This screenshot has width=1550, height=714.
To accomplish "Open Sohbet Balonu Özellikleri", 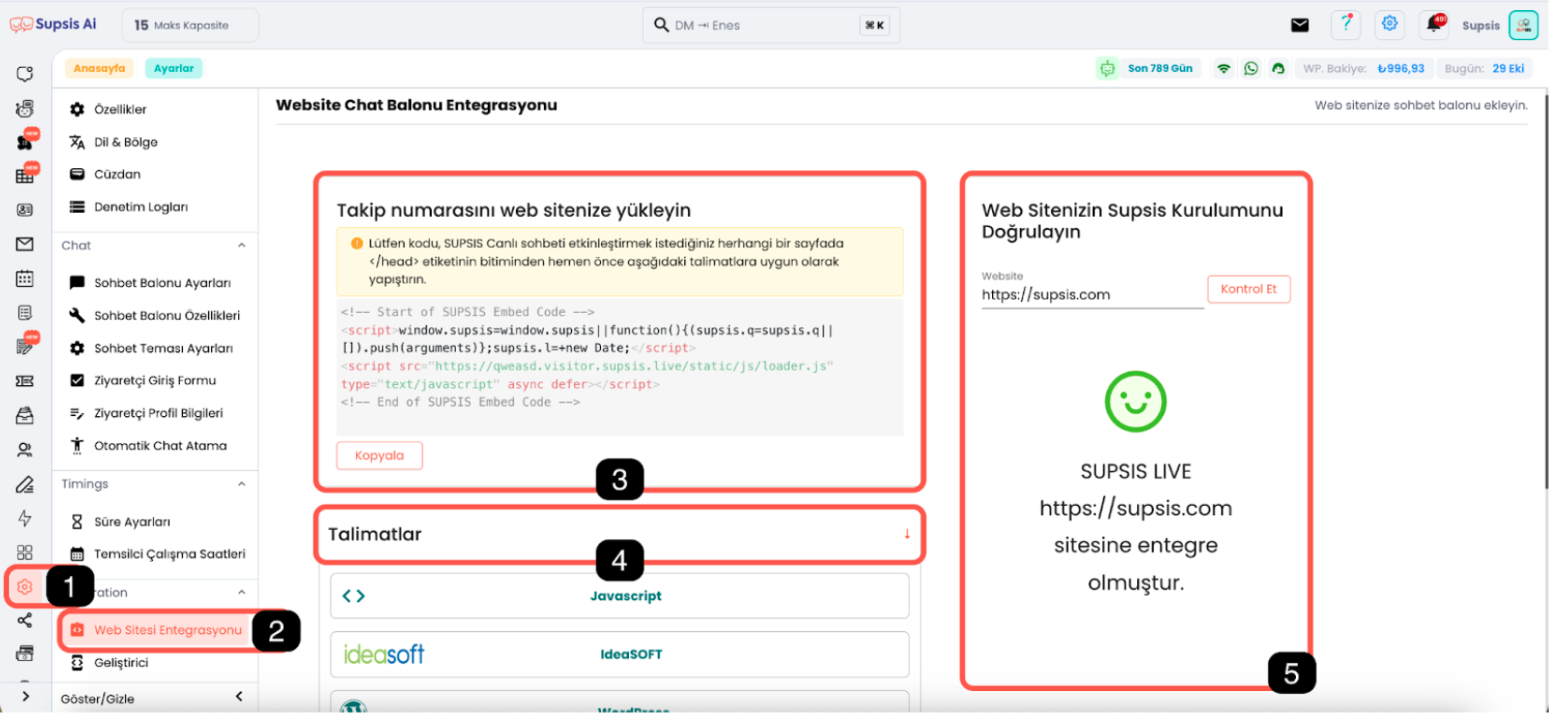I will coord(167,316).
